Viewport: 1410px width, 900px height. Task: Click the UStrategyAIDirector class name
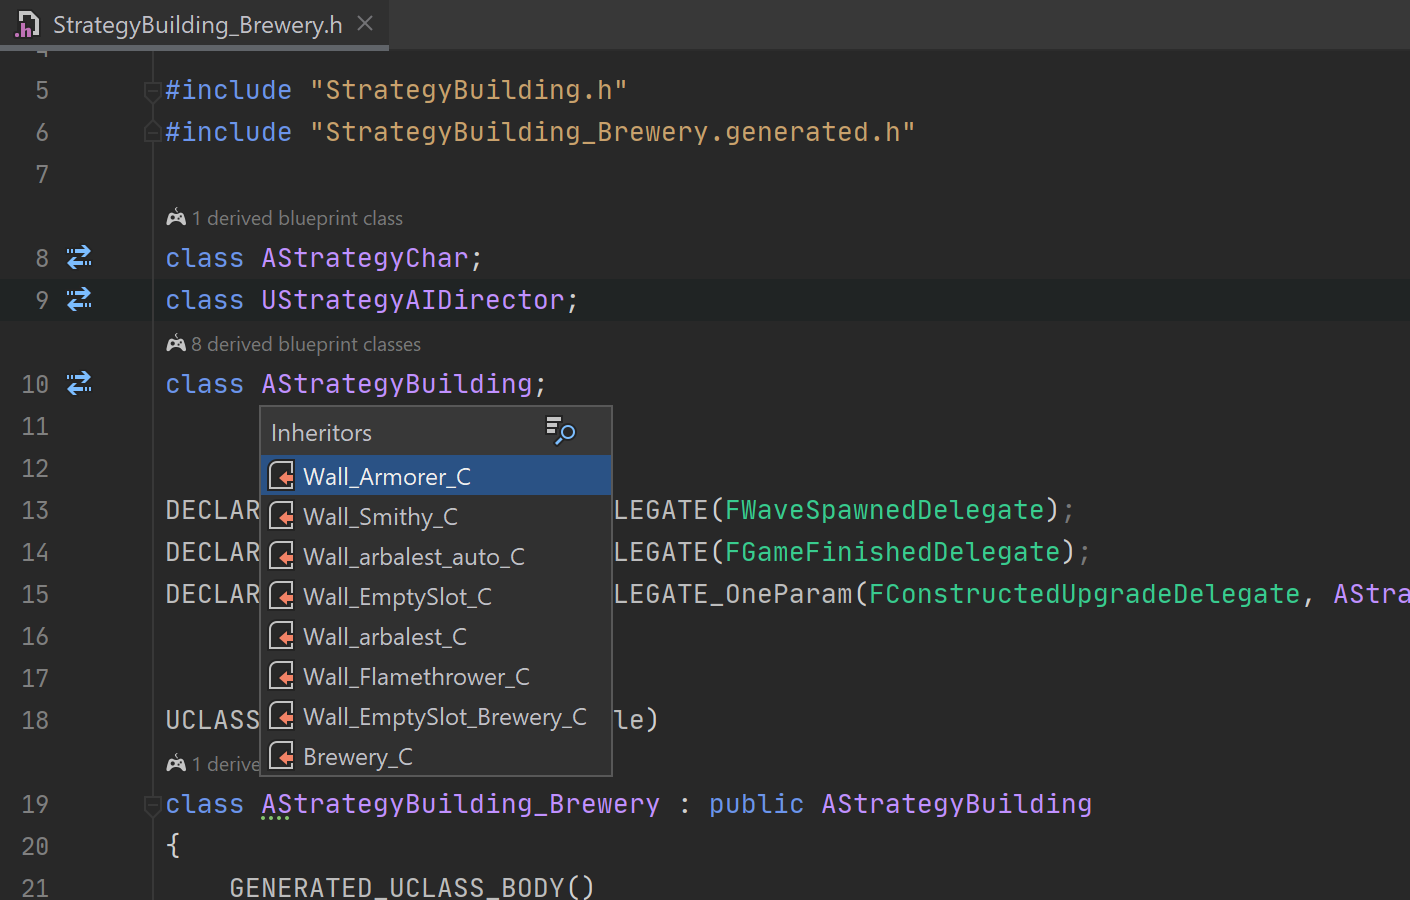pyautogui.click(x=413, y=300)
